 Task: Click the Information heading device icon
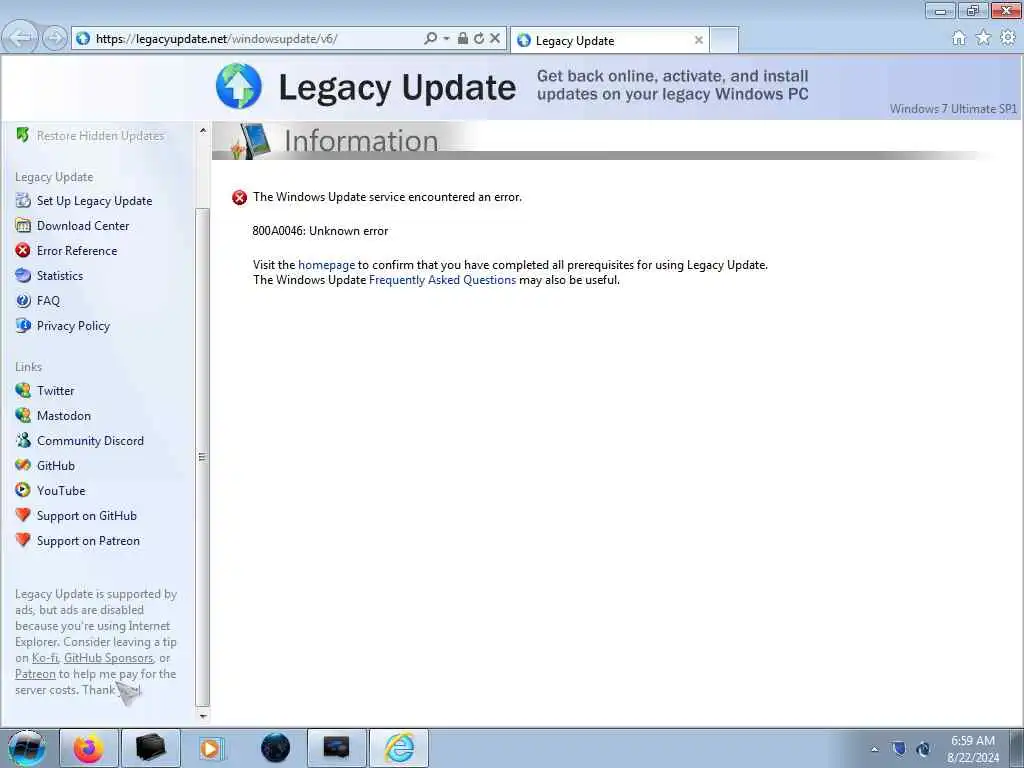pyautogui.click(x=251, y=141)
